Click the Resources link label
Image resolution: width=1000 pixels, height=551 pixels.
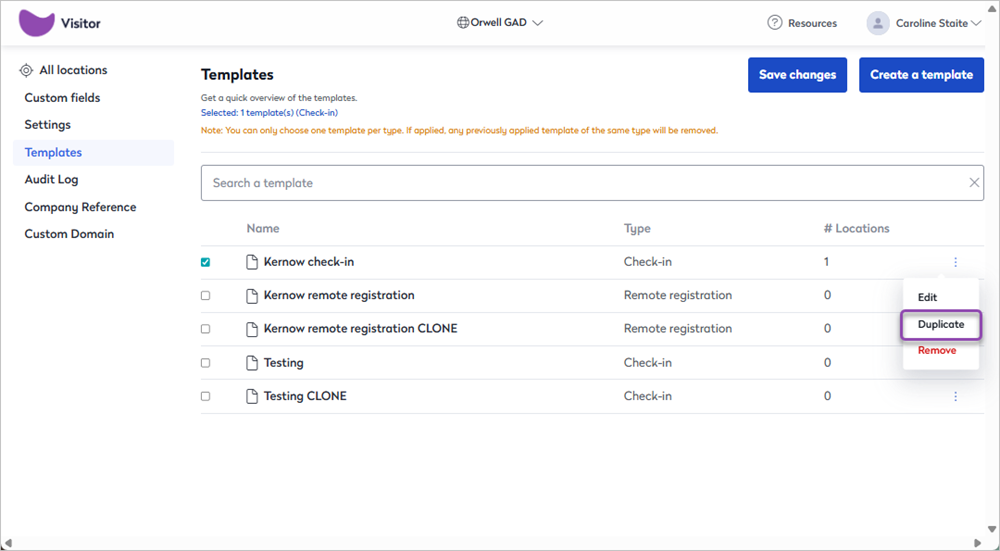[x=812, y=24]
